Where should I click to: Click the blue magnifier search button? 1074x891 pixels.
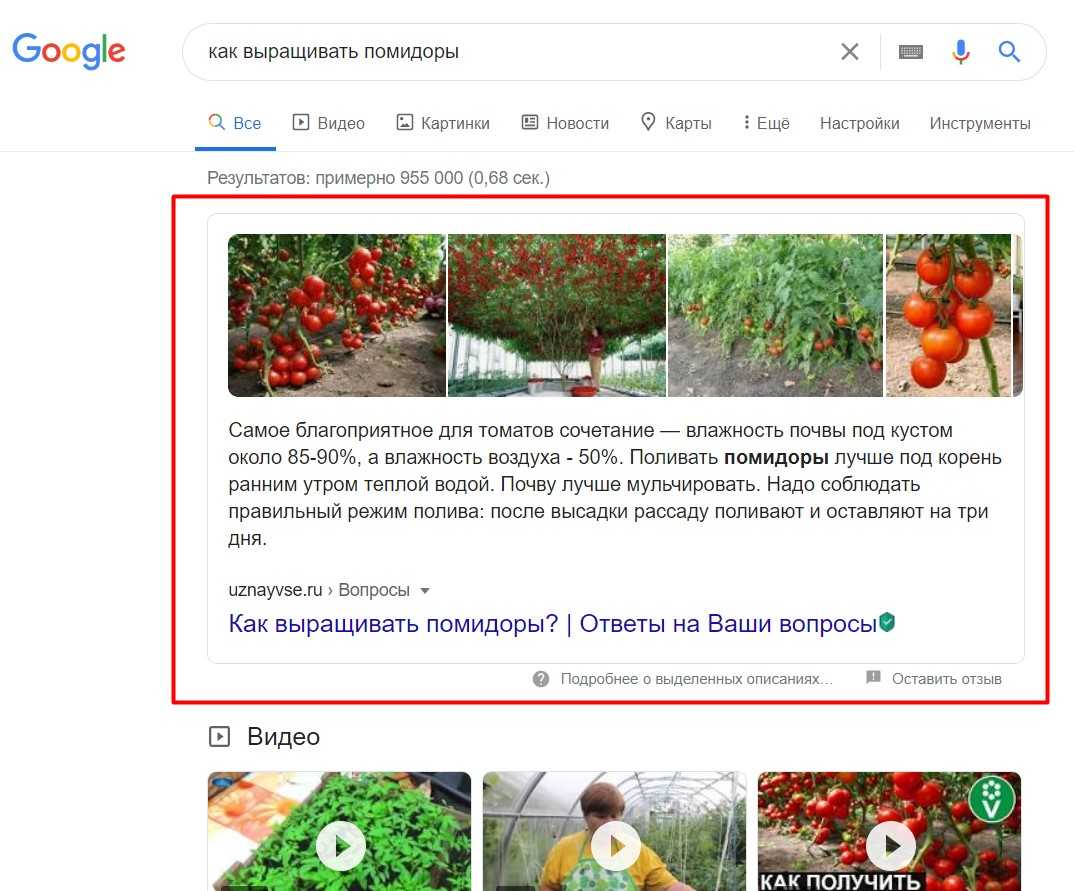1010,52
